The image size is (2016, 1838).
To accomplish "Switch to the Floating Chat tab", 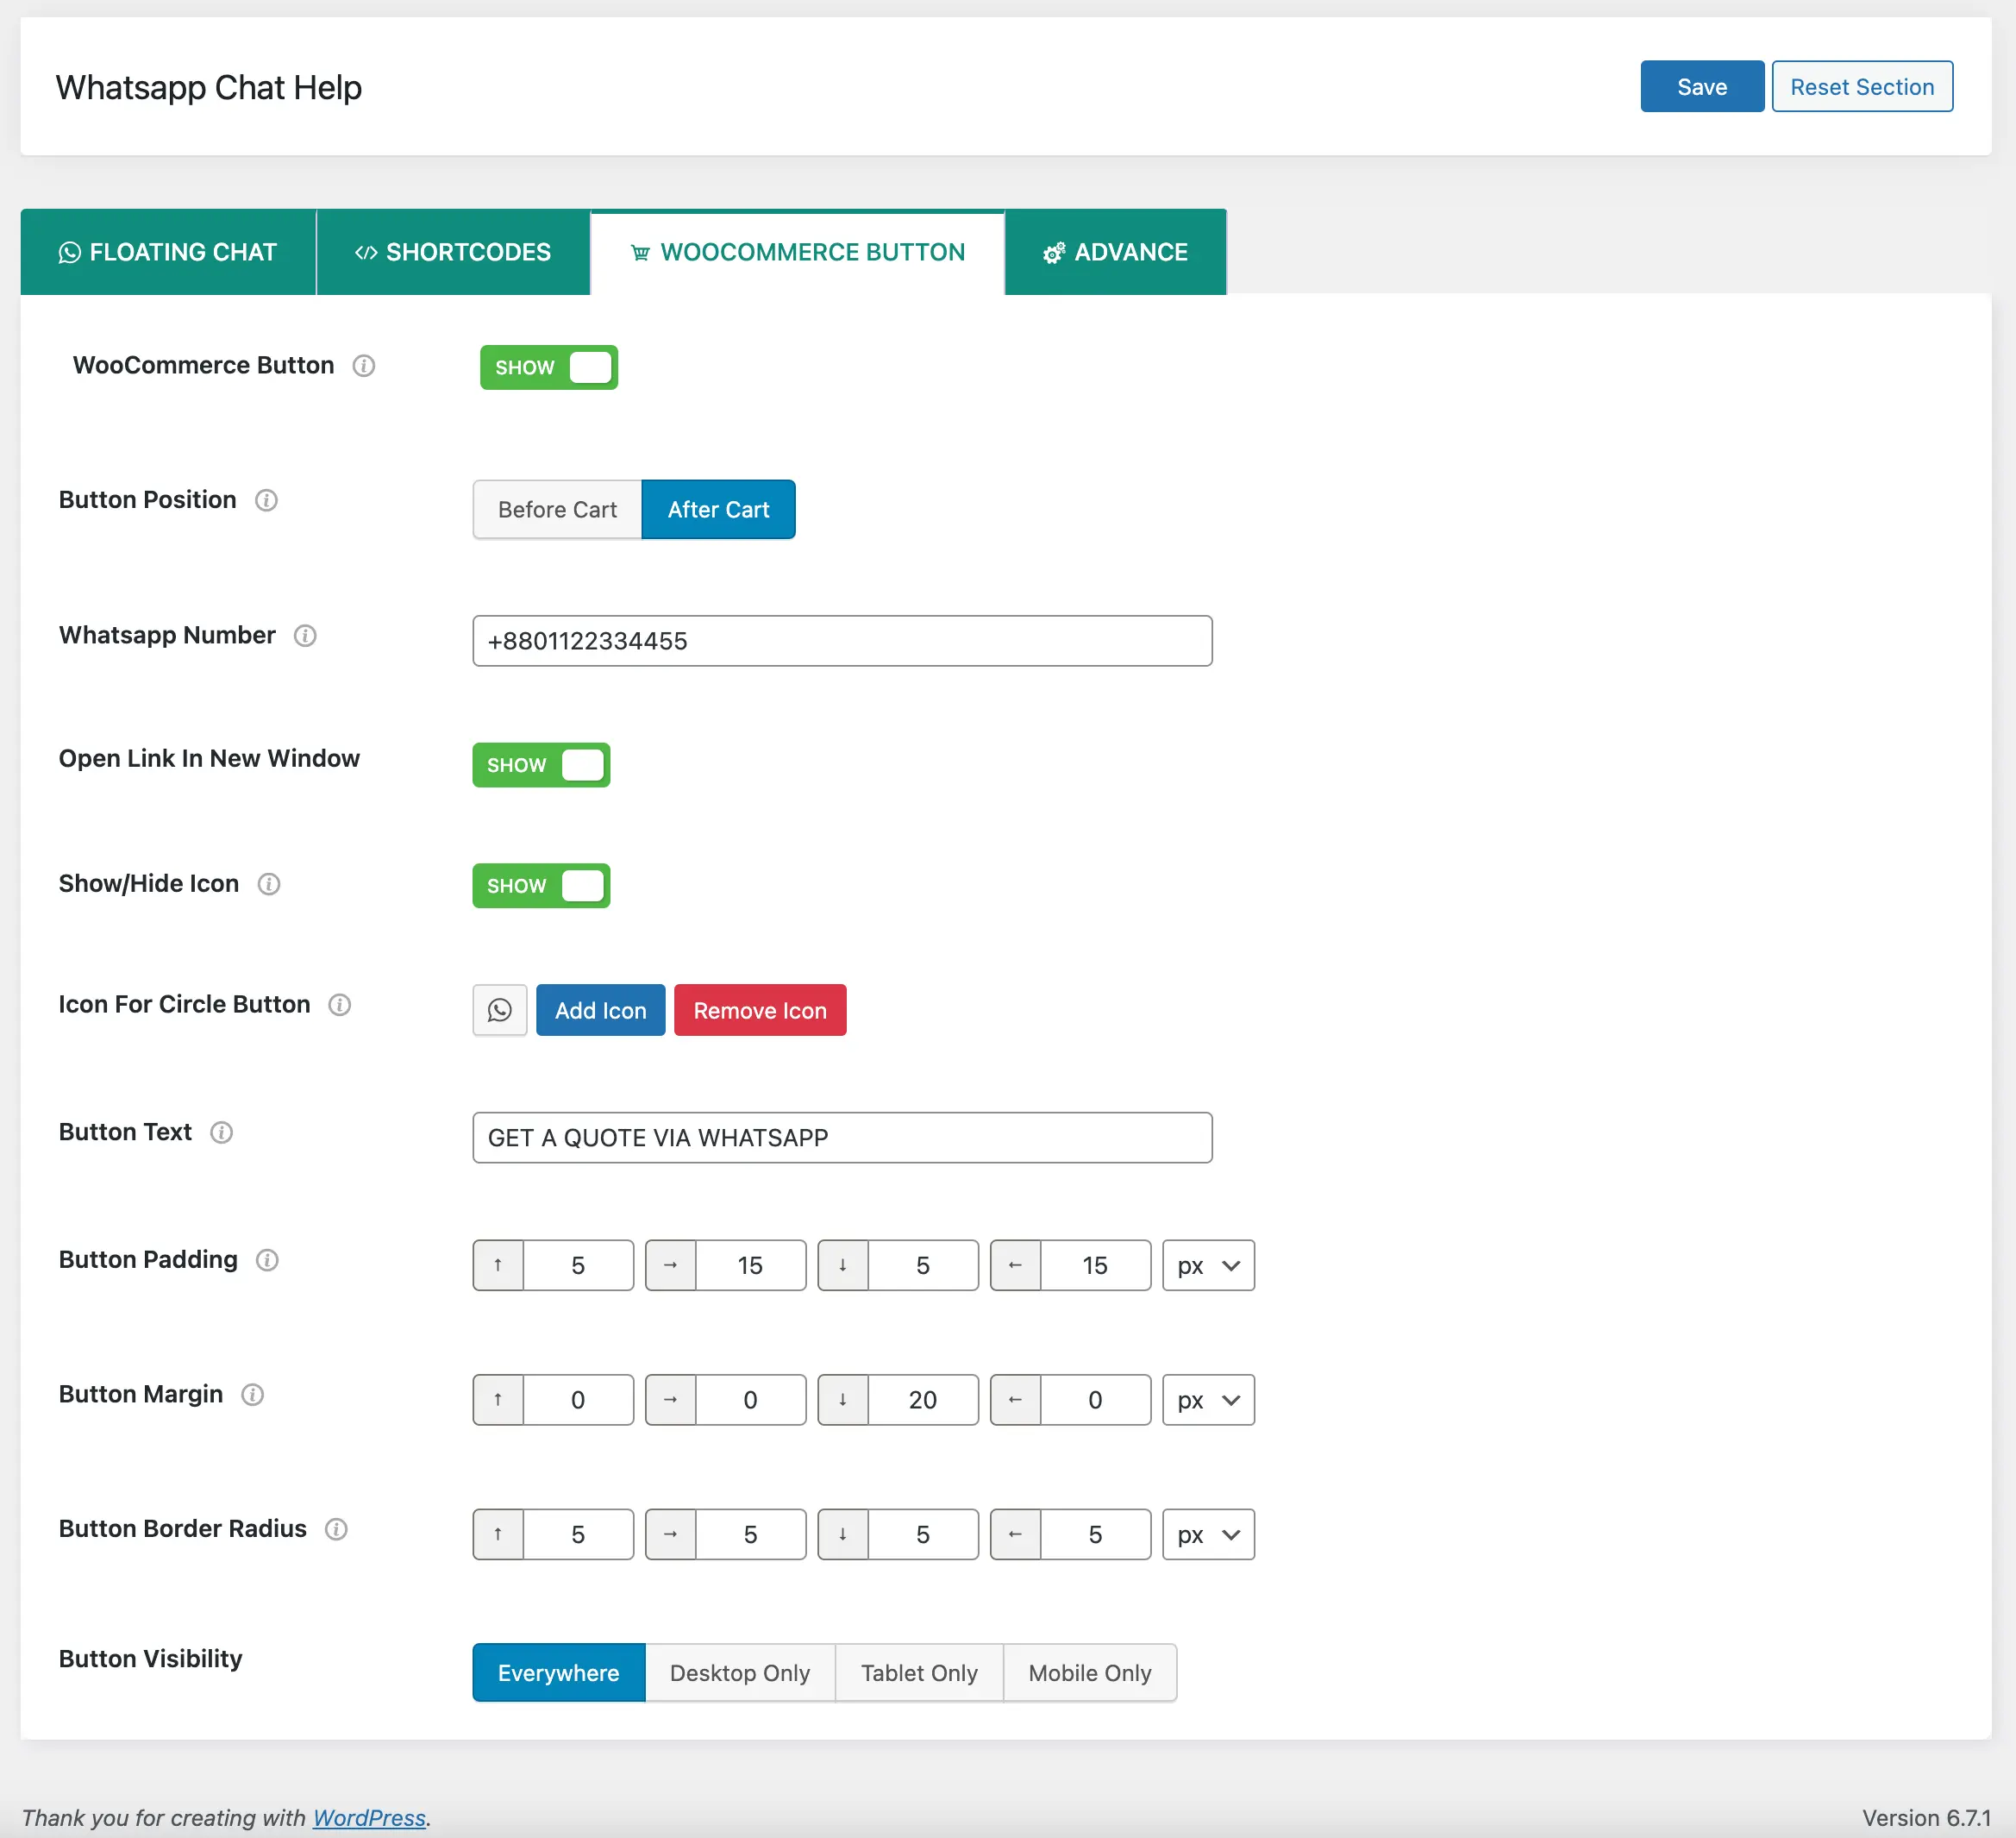I will coord(168,252).
